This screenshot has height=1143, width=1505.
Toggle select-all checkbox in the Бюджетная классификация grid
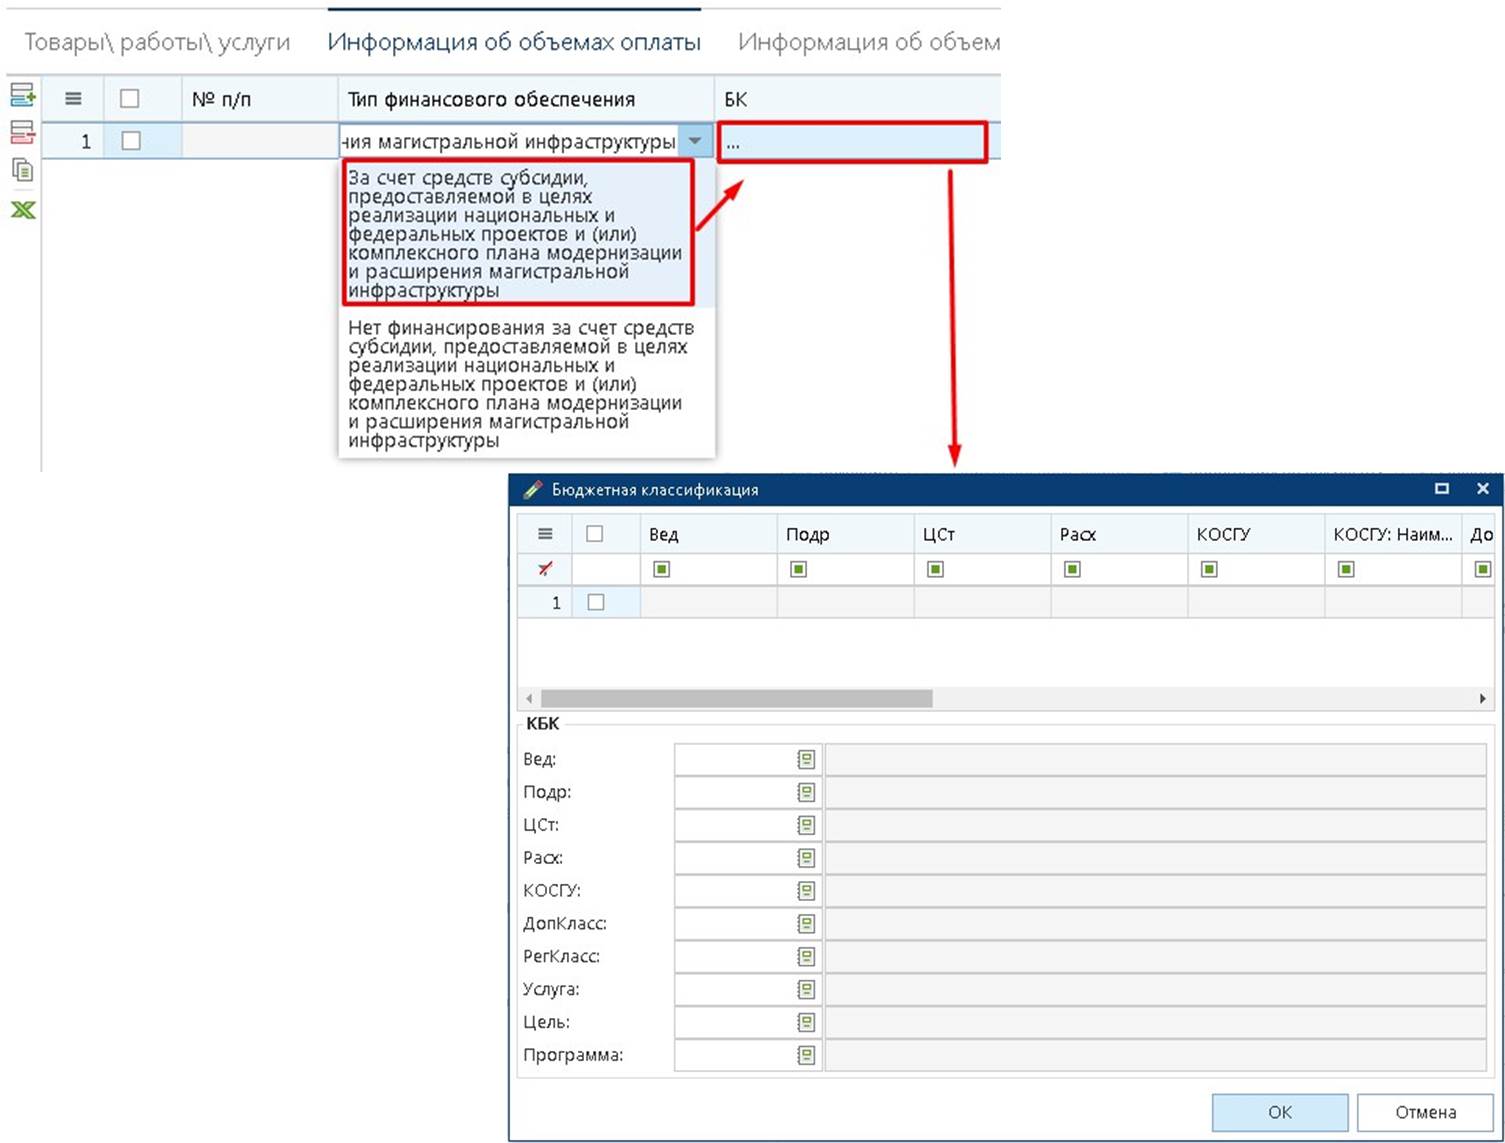[595, 534]
